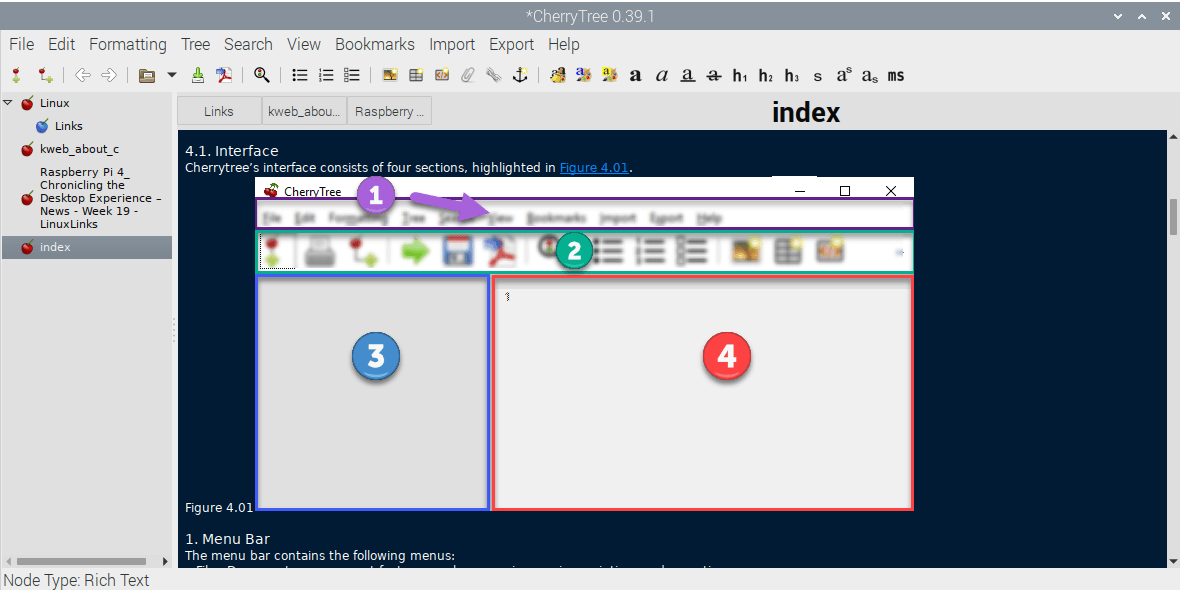Open the Import menu
Viewport: 1180px width, 592px height.
(452, 44)
